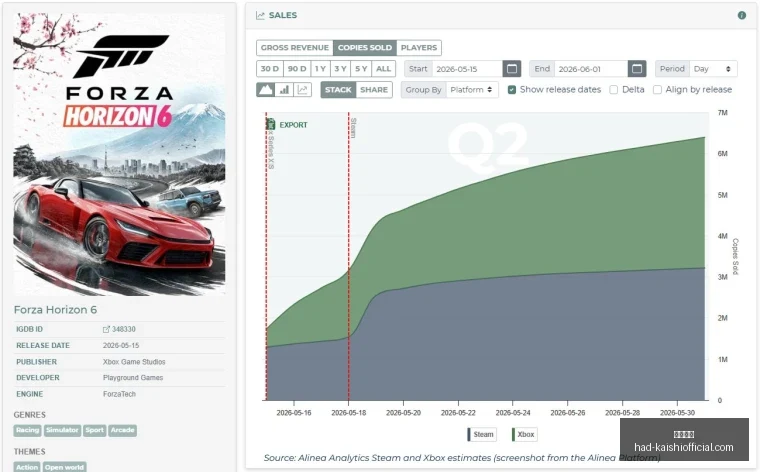The width and height of the screenshot is (760, 472).
Task: Click the Racing genre tag
Action: (x=27, y=430)
